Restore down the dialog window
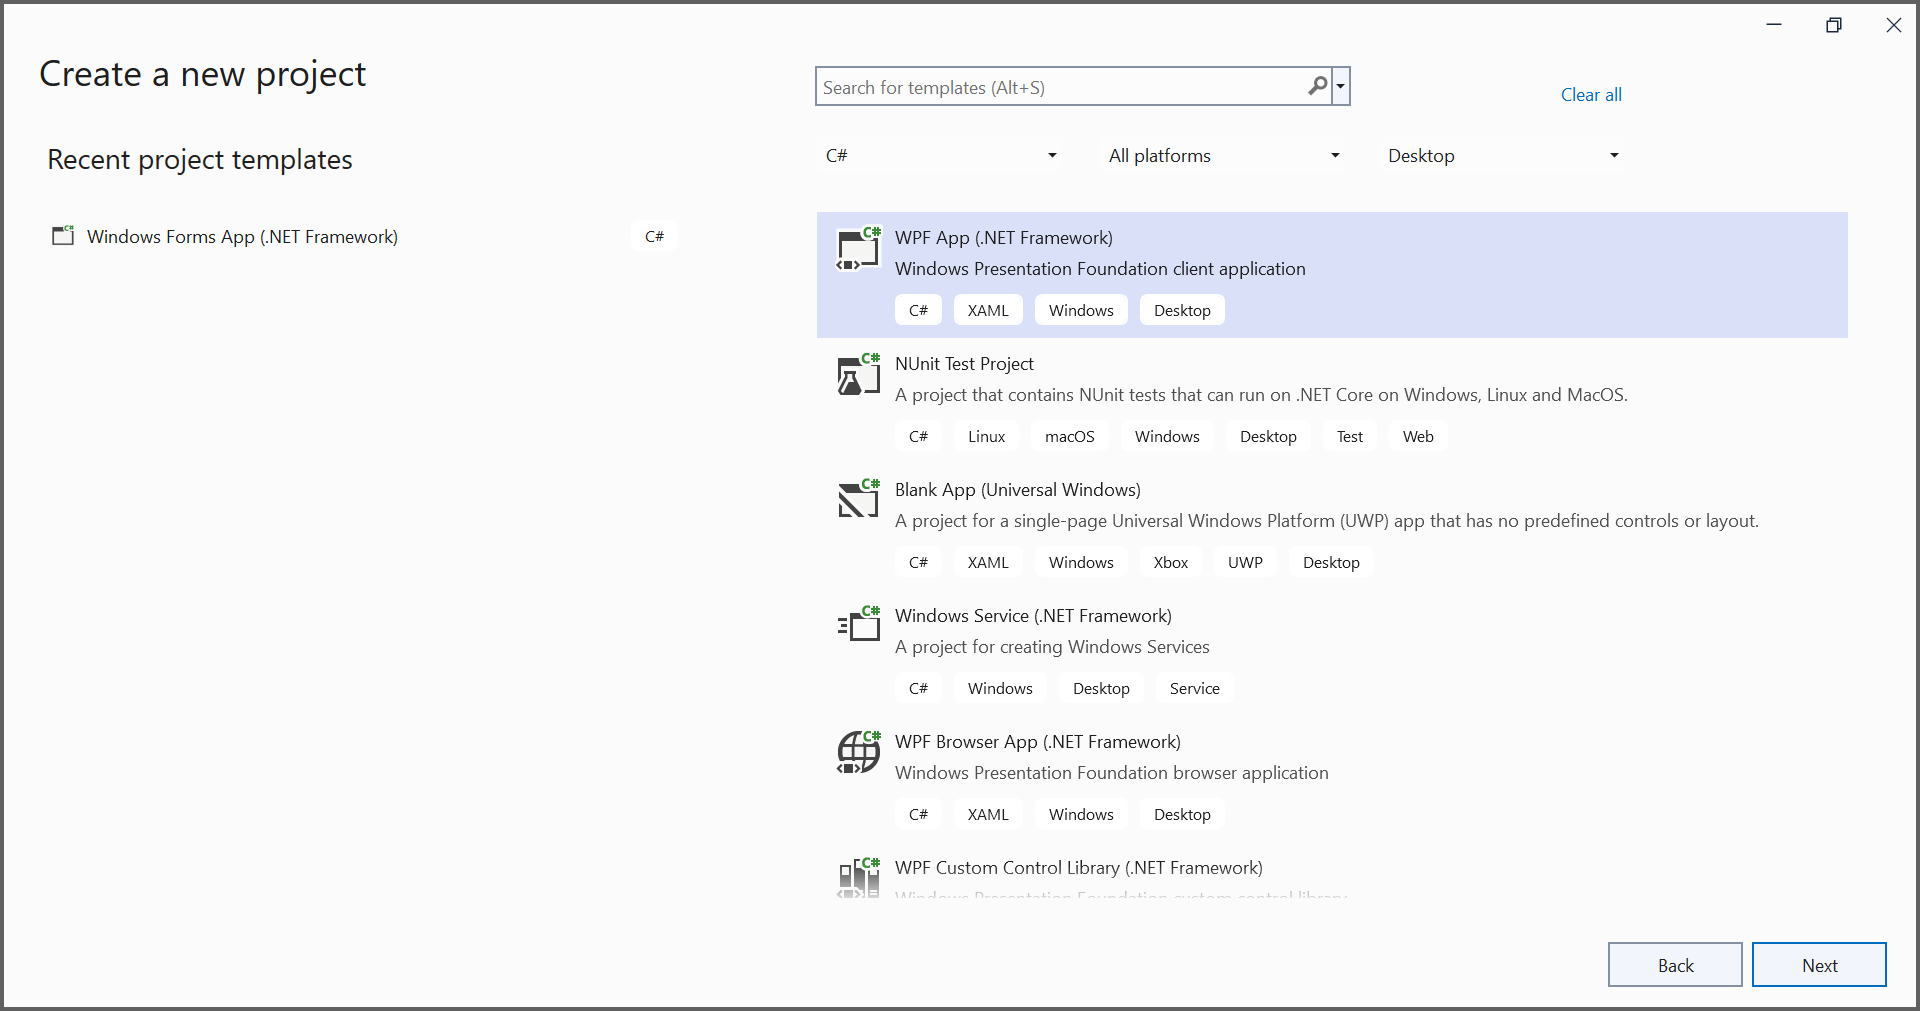The image size is (1920, 1011). [1834, 25]
